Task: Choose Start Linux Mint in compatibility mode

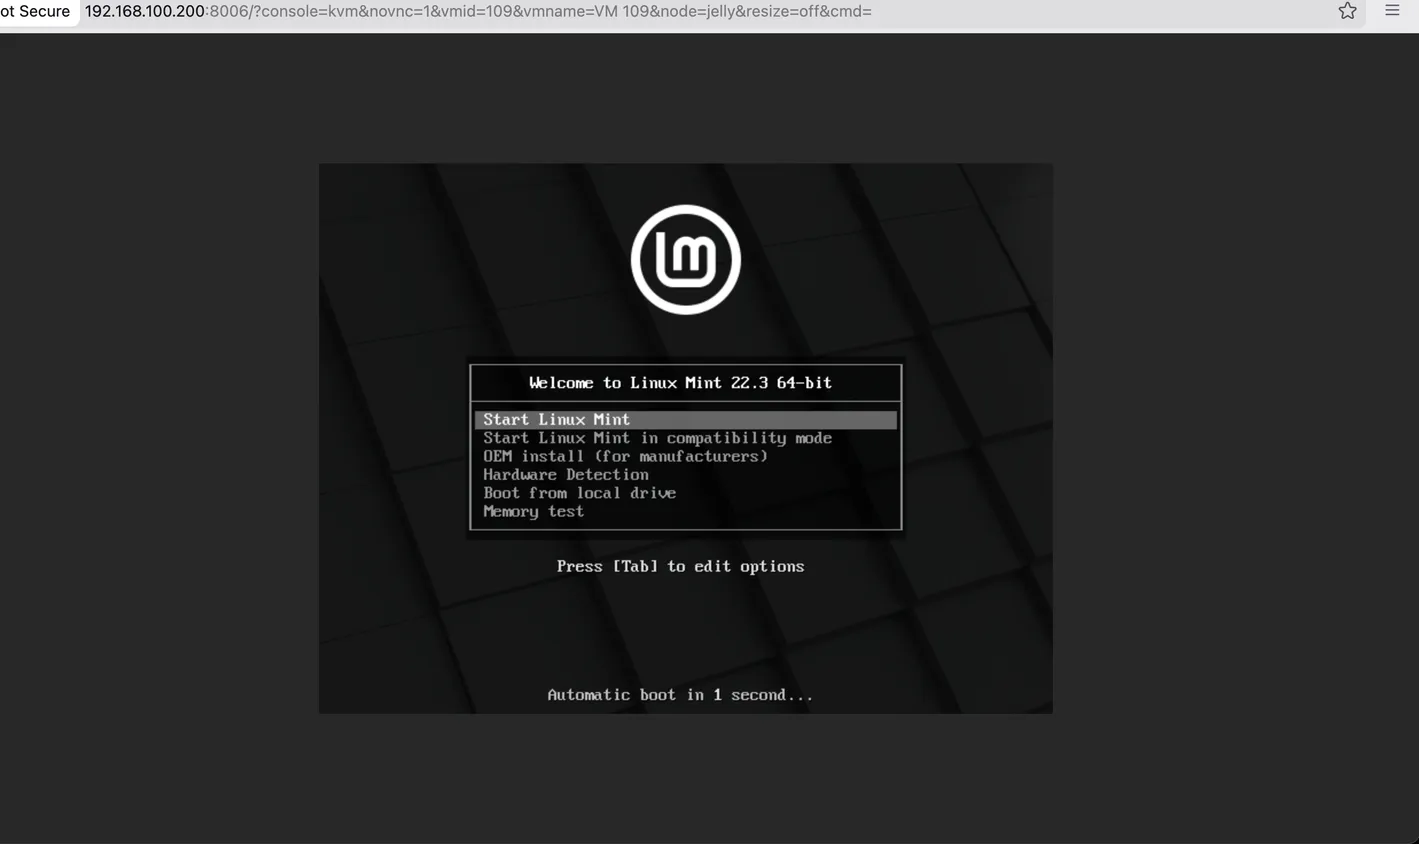Action: (x=657, y=438)
